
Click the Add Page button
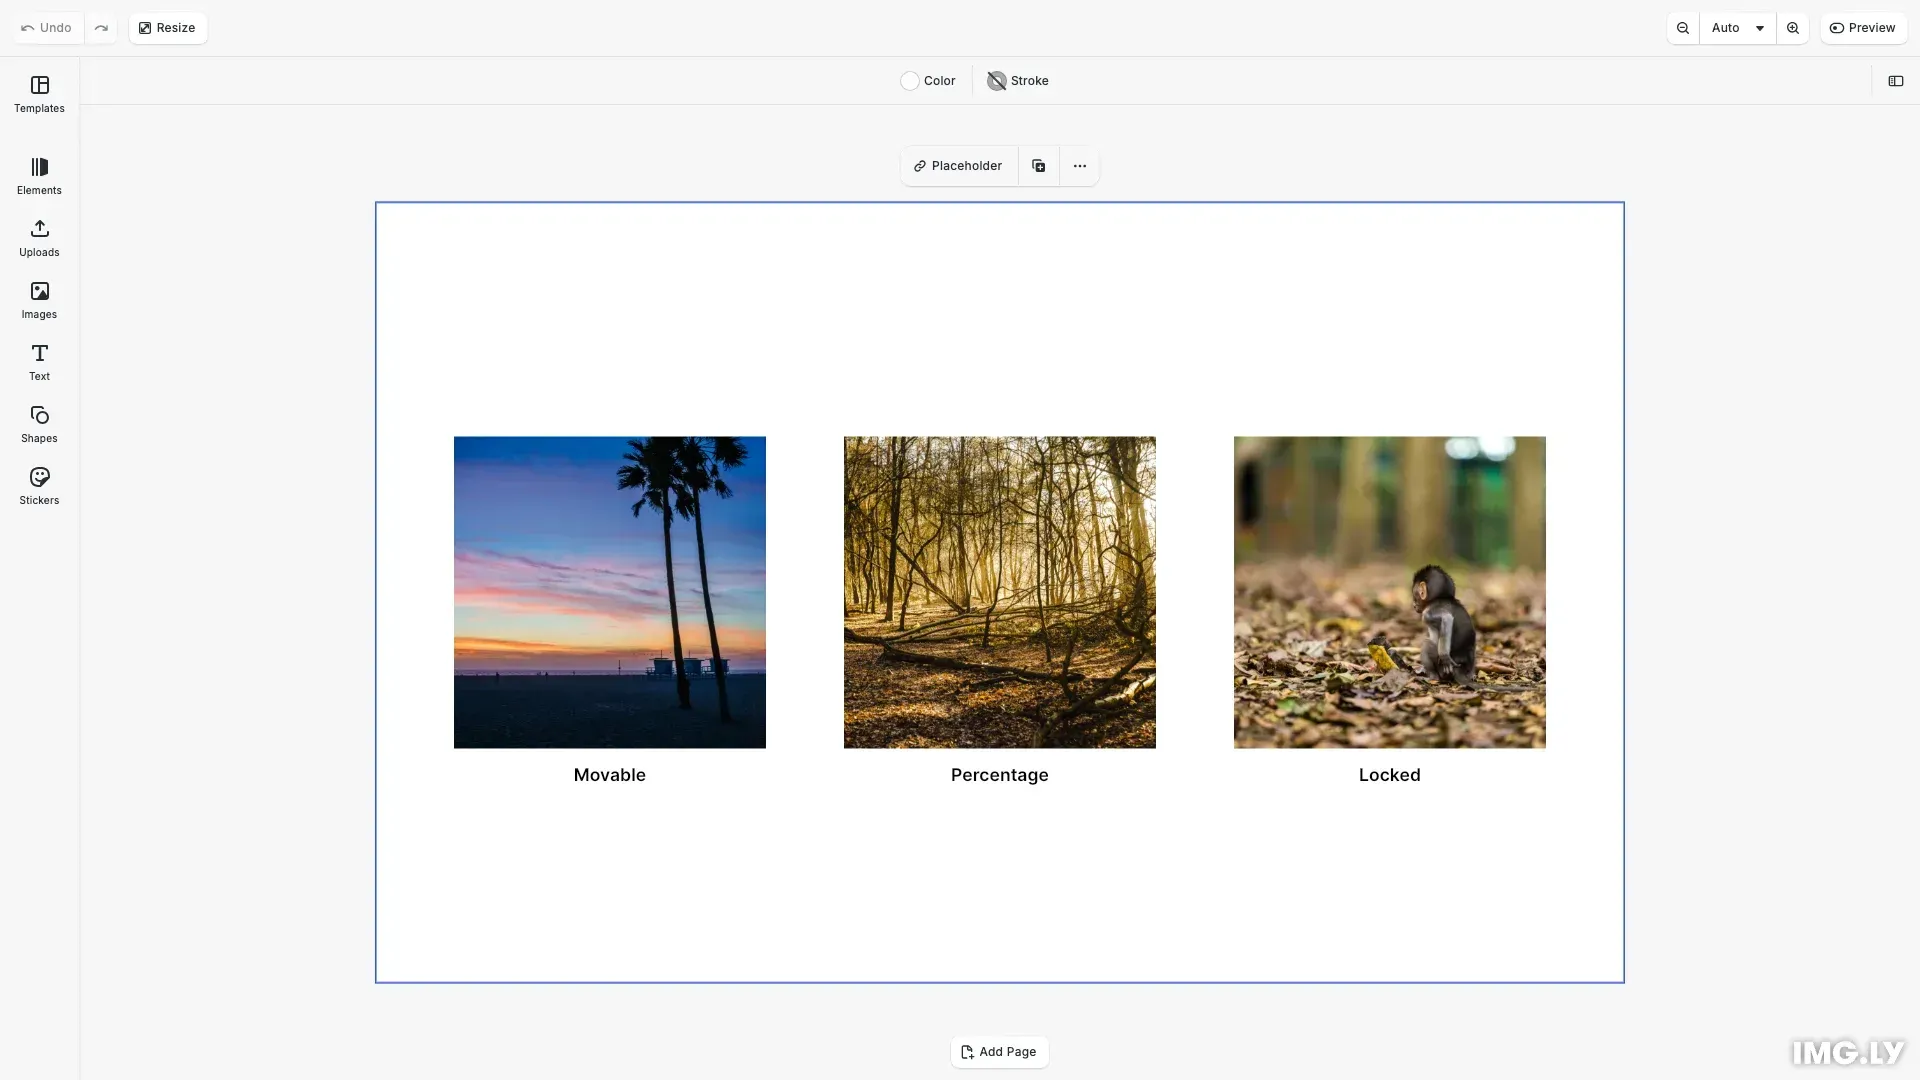click(999, 1051)
